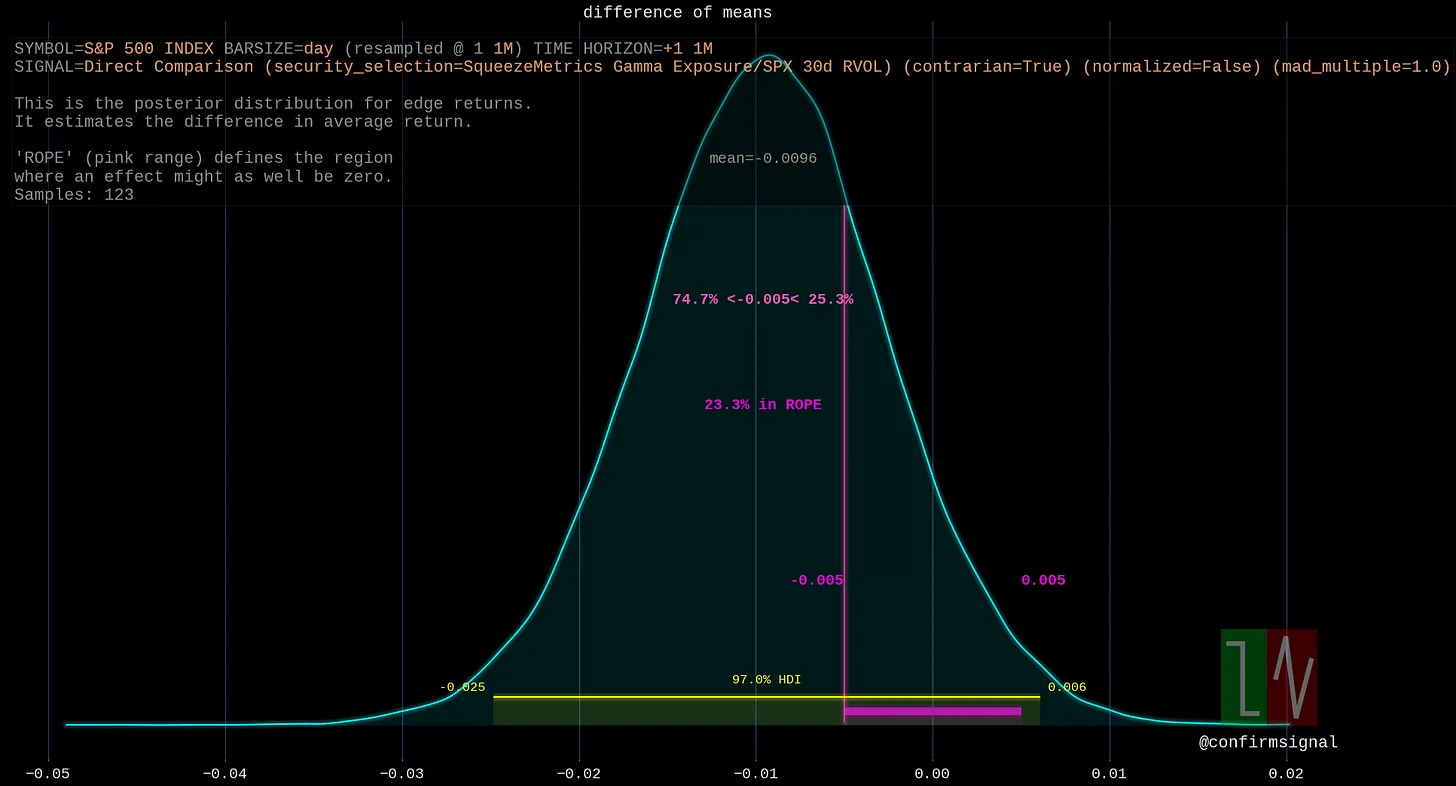The height and width of the screenshot is (786, 1456).
Task: Click the '(normalized=False)' parameter text
Action: pyautogui.click(x=1172, y=67)
